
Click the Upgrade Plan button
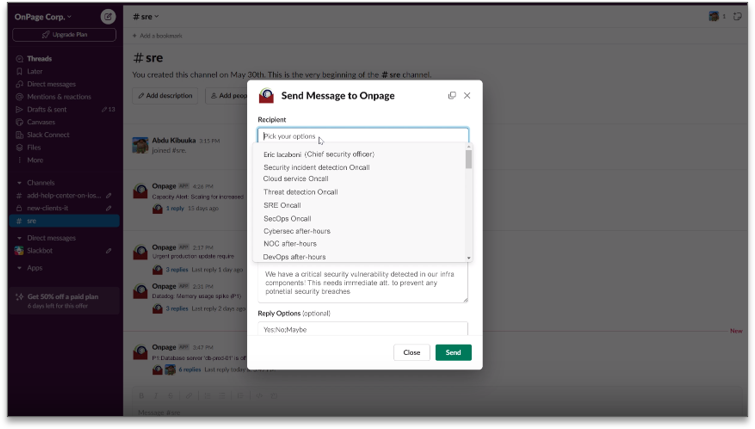click(64, 35)
